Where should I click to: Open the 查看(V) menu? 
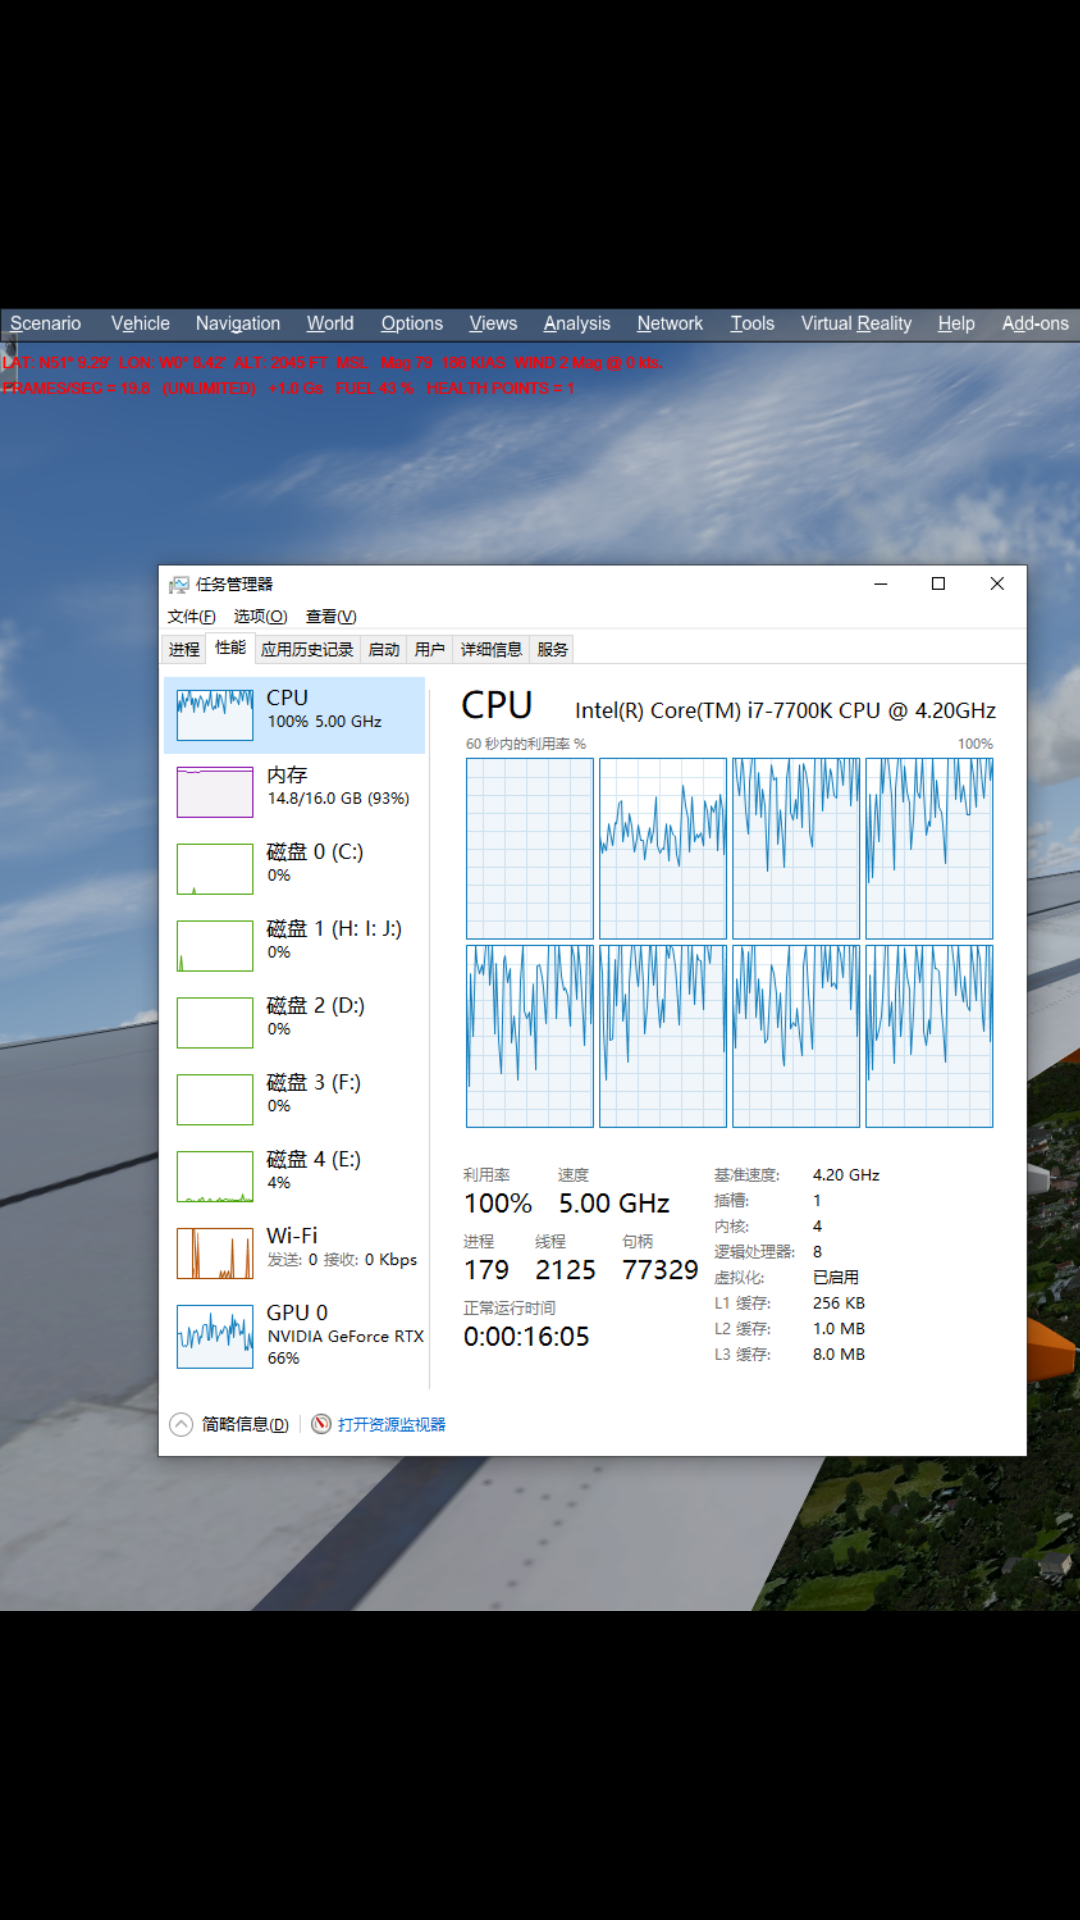coord(331,617)
